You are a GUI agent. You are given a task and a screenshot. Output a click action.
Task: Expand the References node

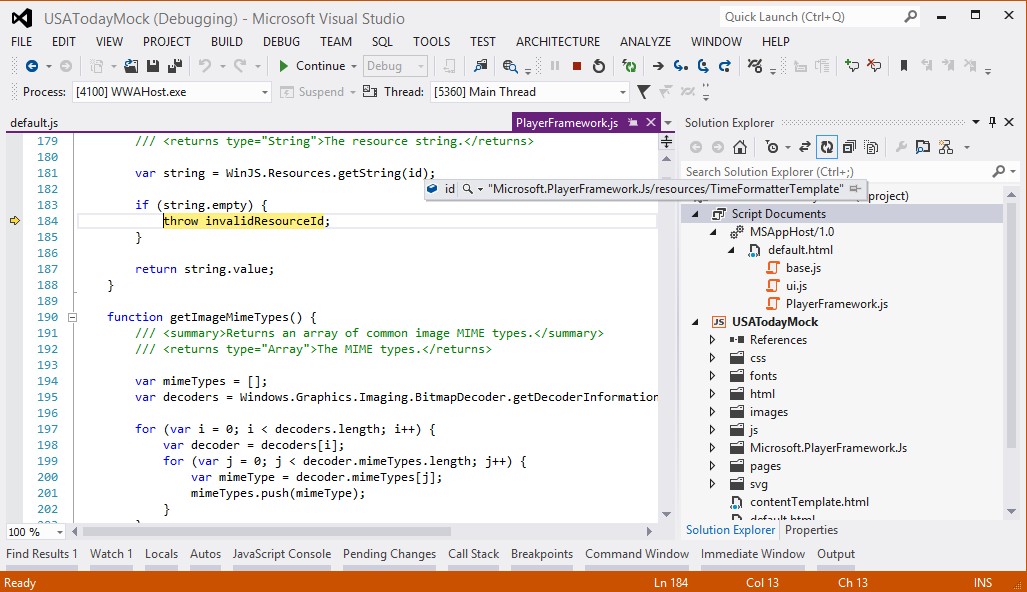[711, 339]
